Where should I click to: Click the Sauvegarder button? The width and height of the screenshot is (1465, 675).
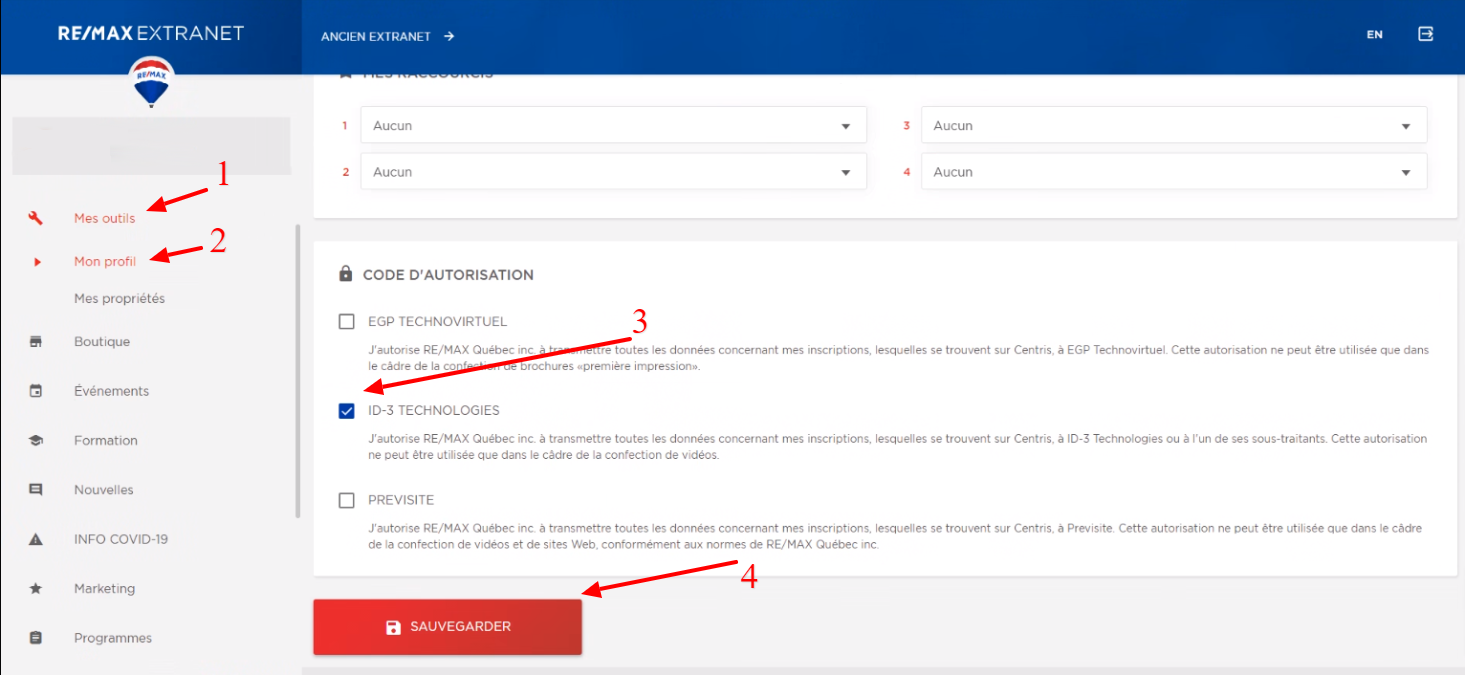tap(447, 627)
